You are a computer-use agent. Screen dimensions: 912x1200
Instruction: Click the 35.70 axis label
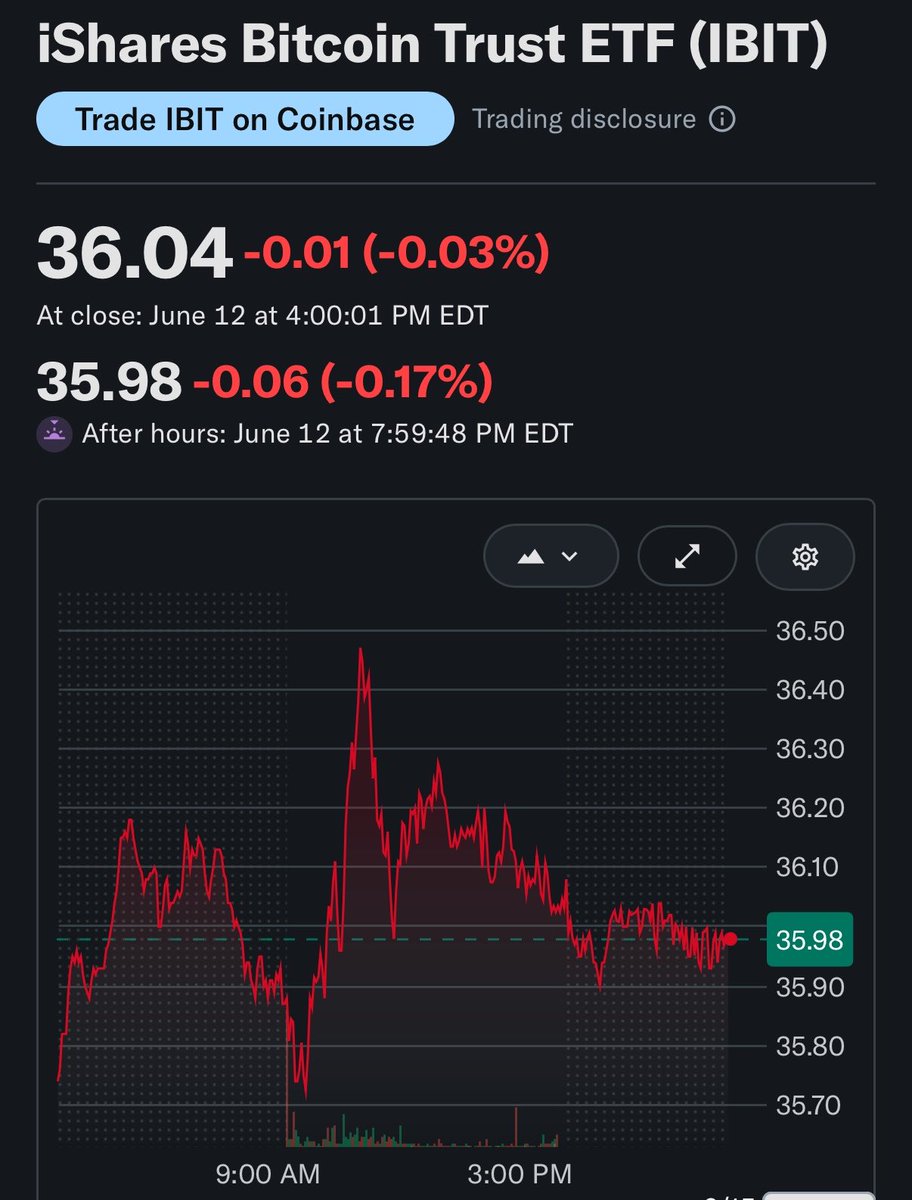pyautogui.click(x=810, y=1105)
